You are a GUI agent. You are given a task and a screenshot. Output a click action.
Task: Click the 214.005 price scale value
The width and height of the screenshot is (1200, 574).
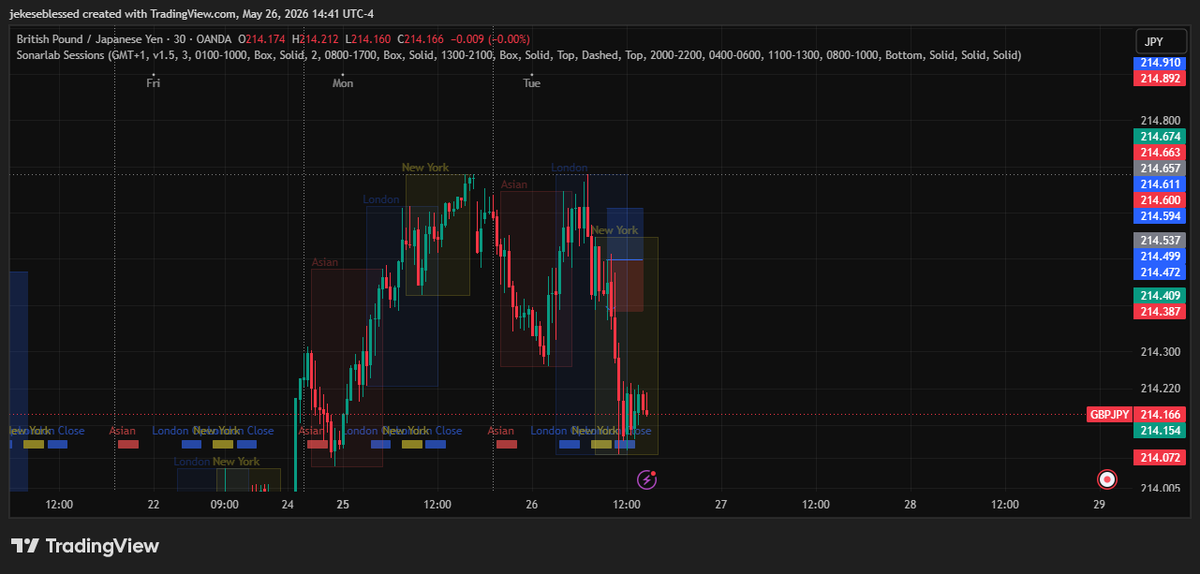point(1160,487)
